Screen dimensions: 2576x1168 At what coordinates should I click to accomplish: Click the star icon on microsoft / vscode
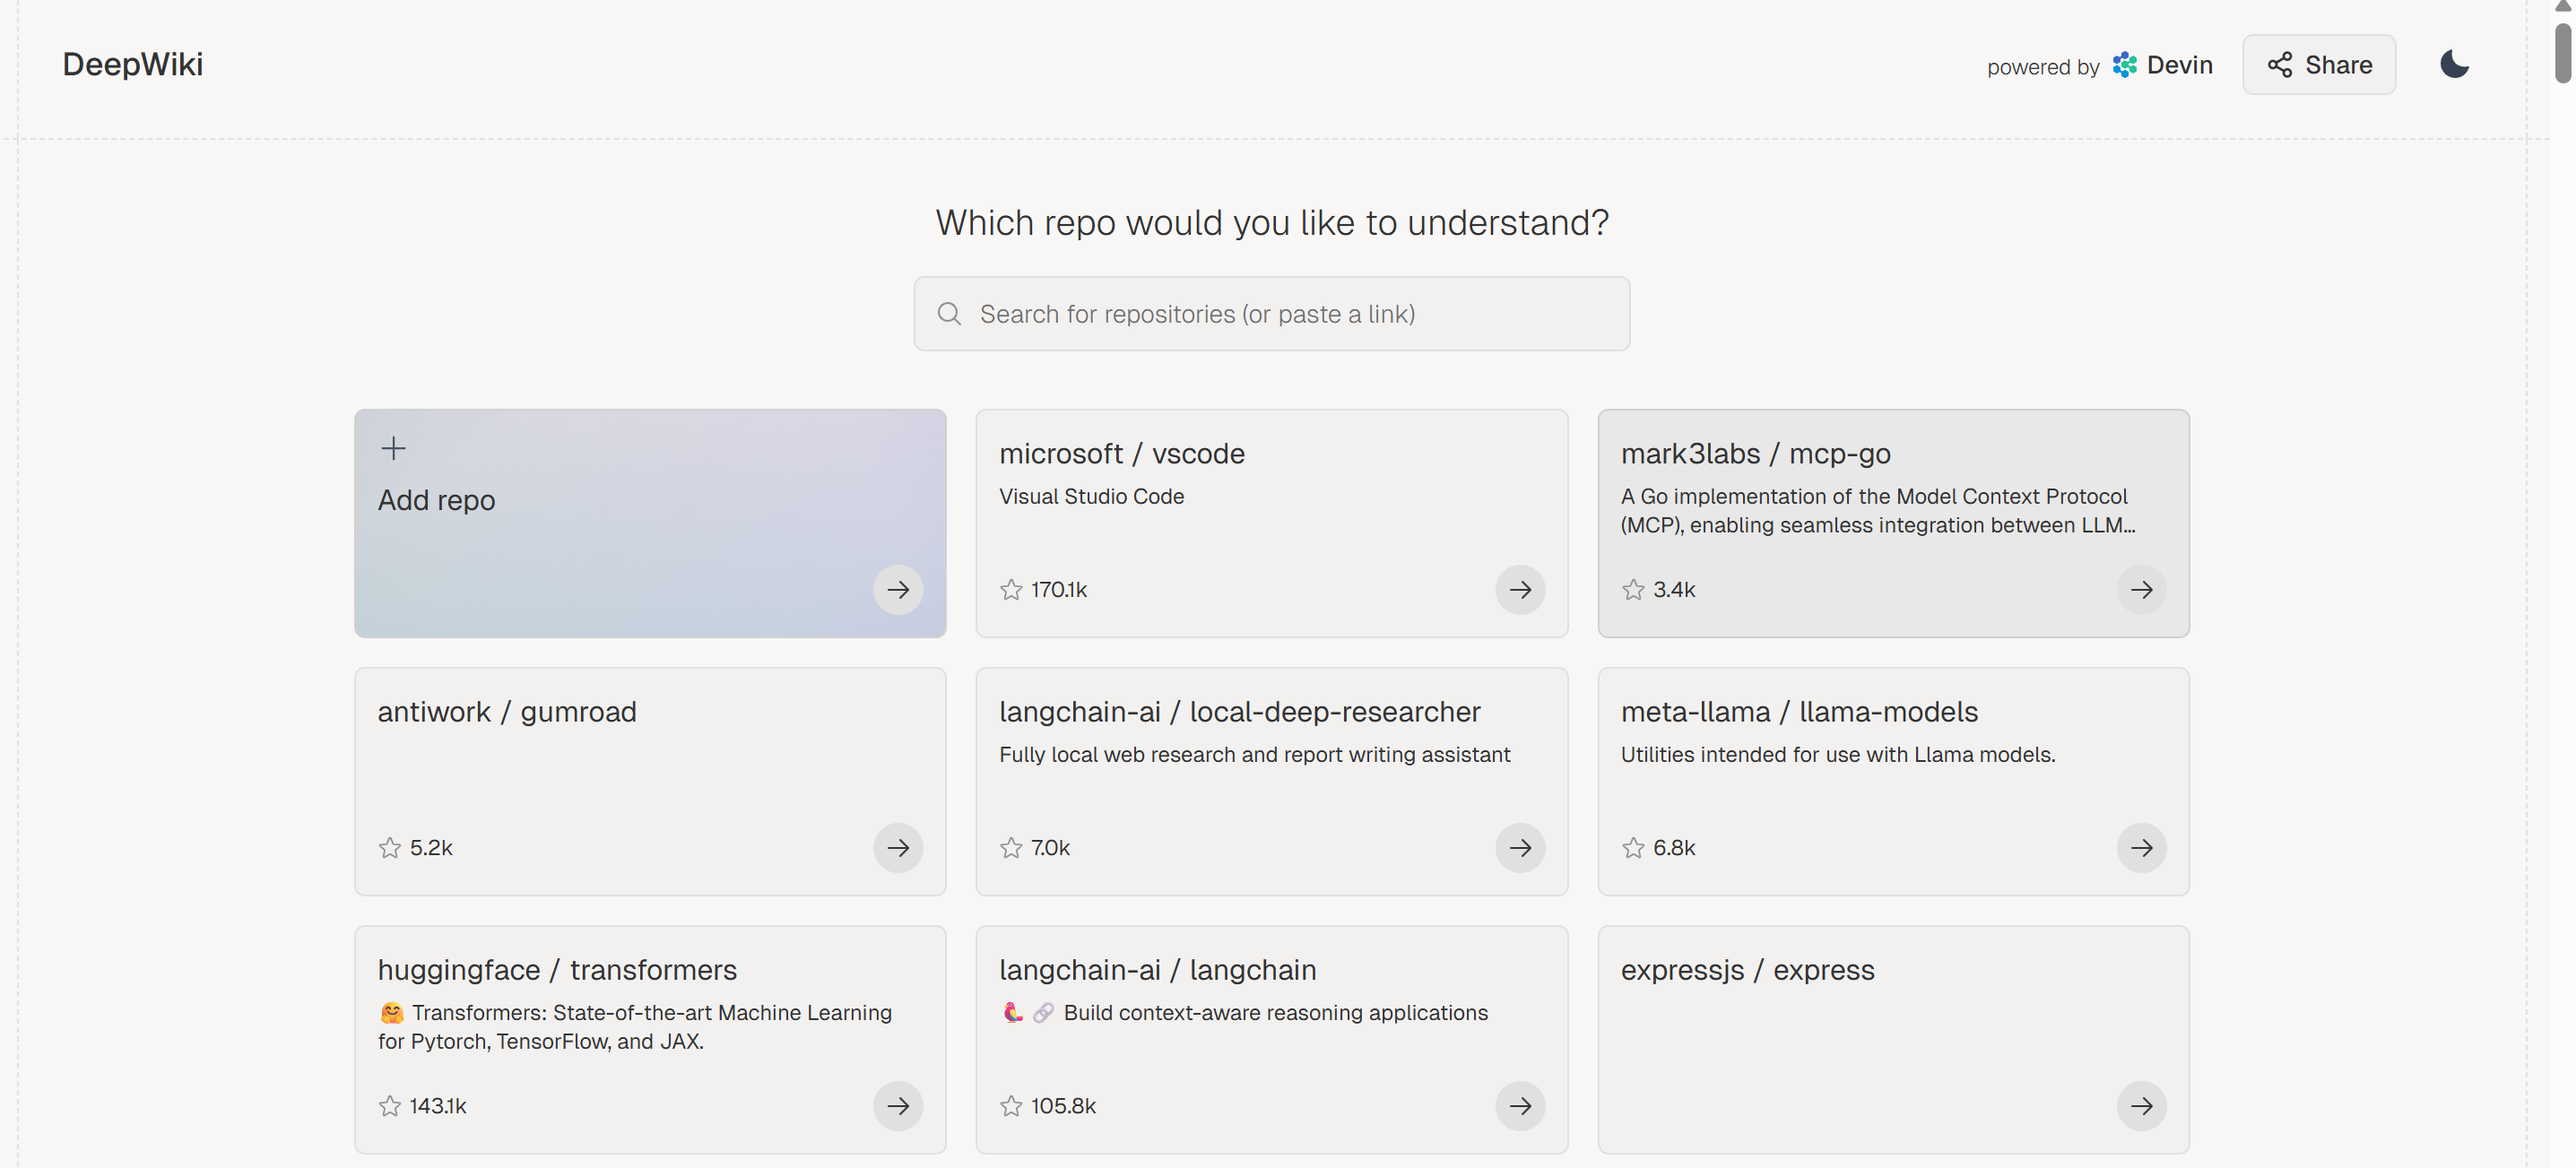pos(1010,589)
